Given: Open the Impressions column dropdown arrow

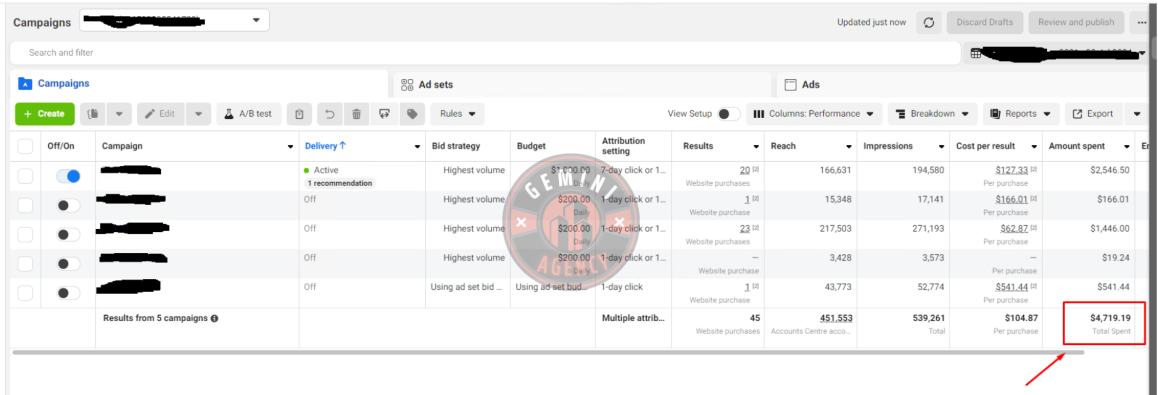Looking at the screenshot, I should [x=941, y=147].
